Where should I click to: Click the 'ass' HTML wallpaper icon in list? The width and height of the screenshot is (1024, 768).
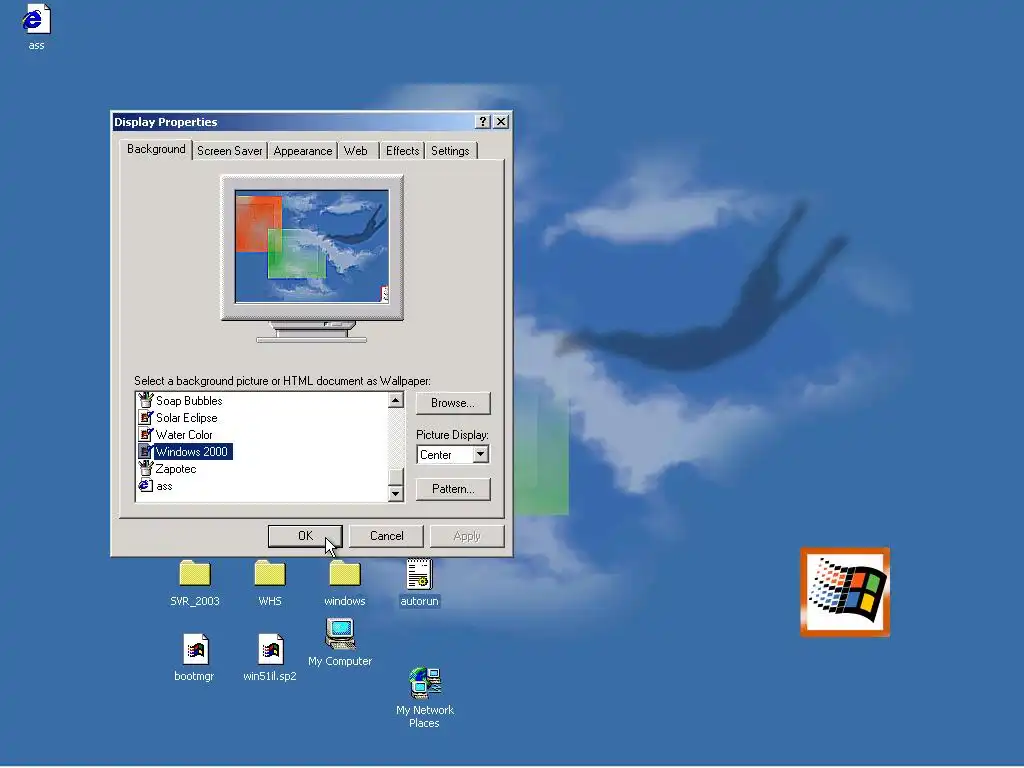[146, 485]
